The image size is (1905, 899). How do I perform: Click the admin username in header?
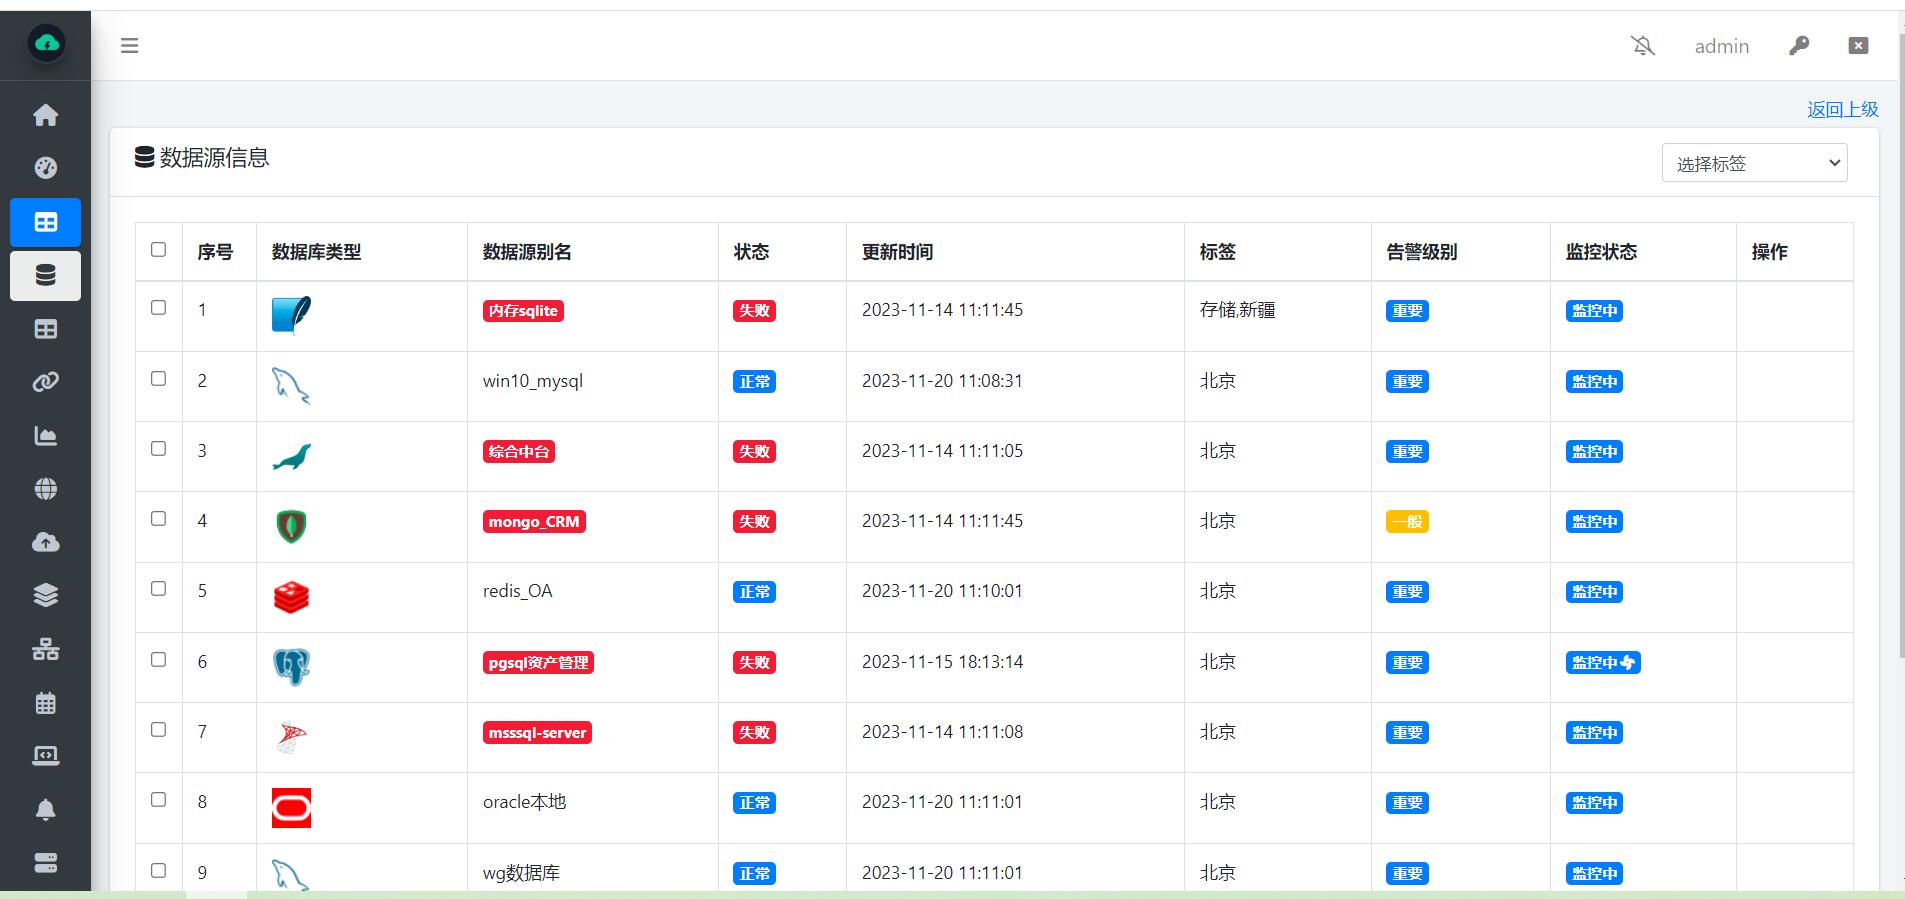tap(1721, 46)
